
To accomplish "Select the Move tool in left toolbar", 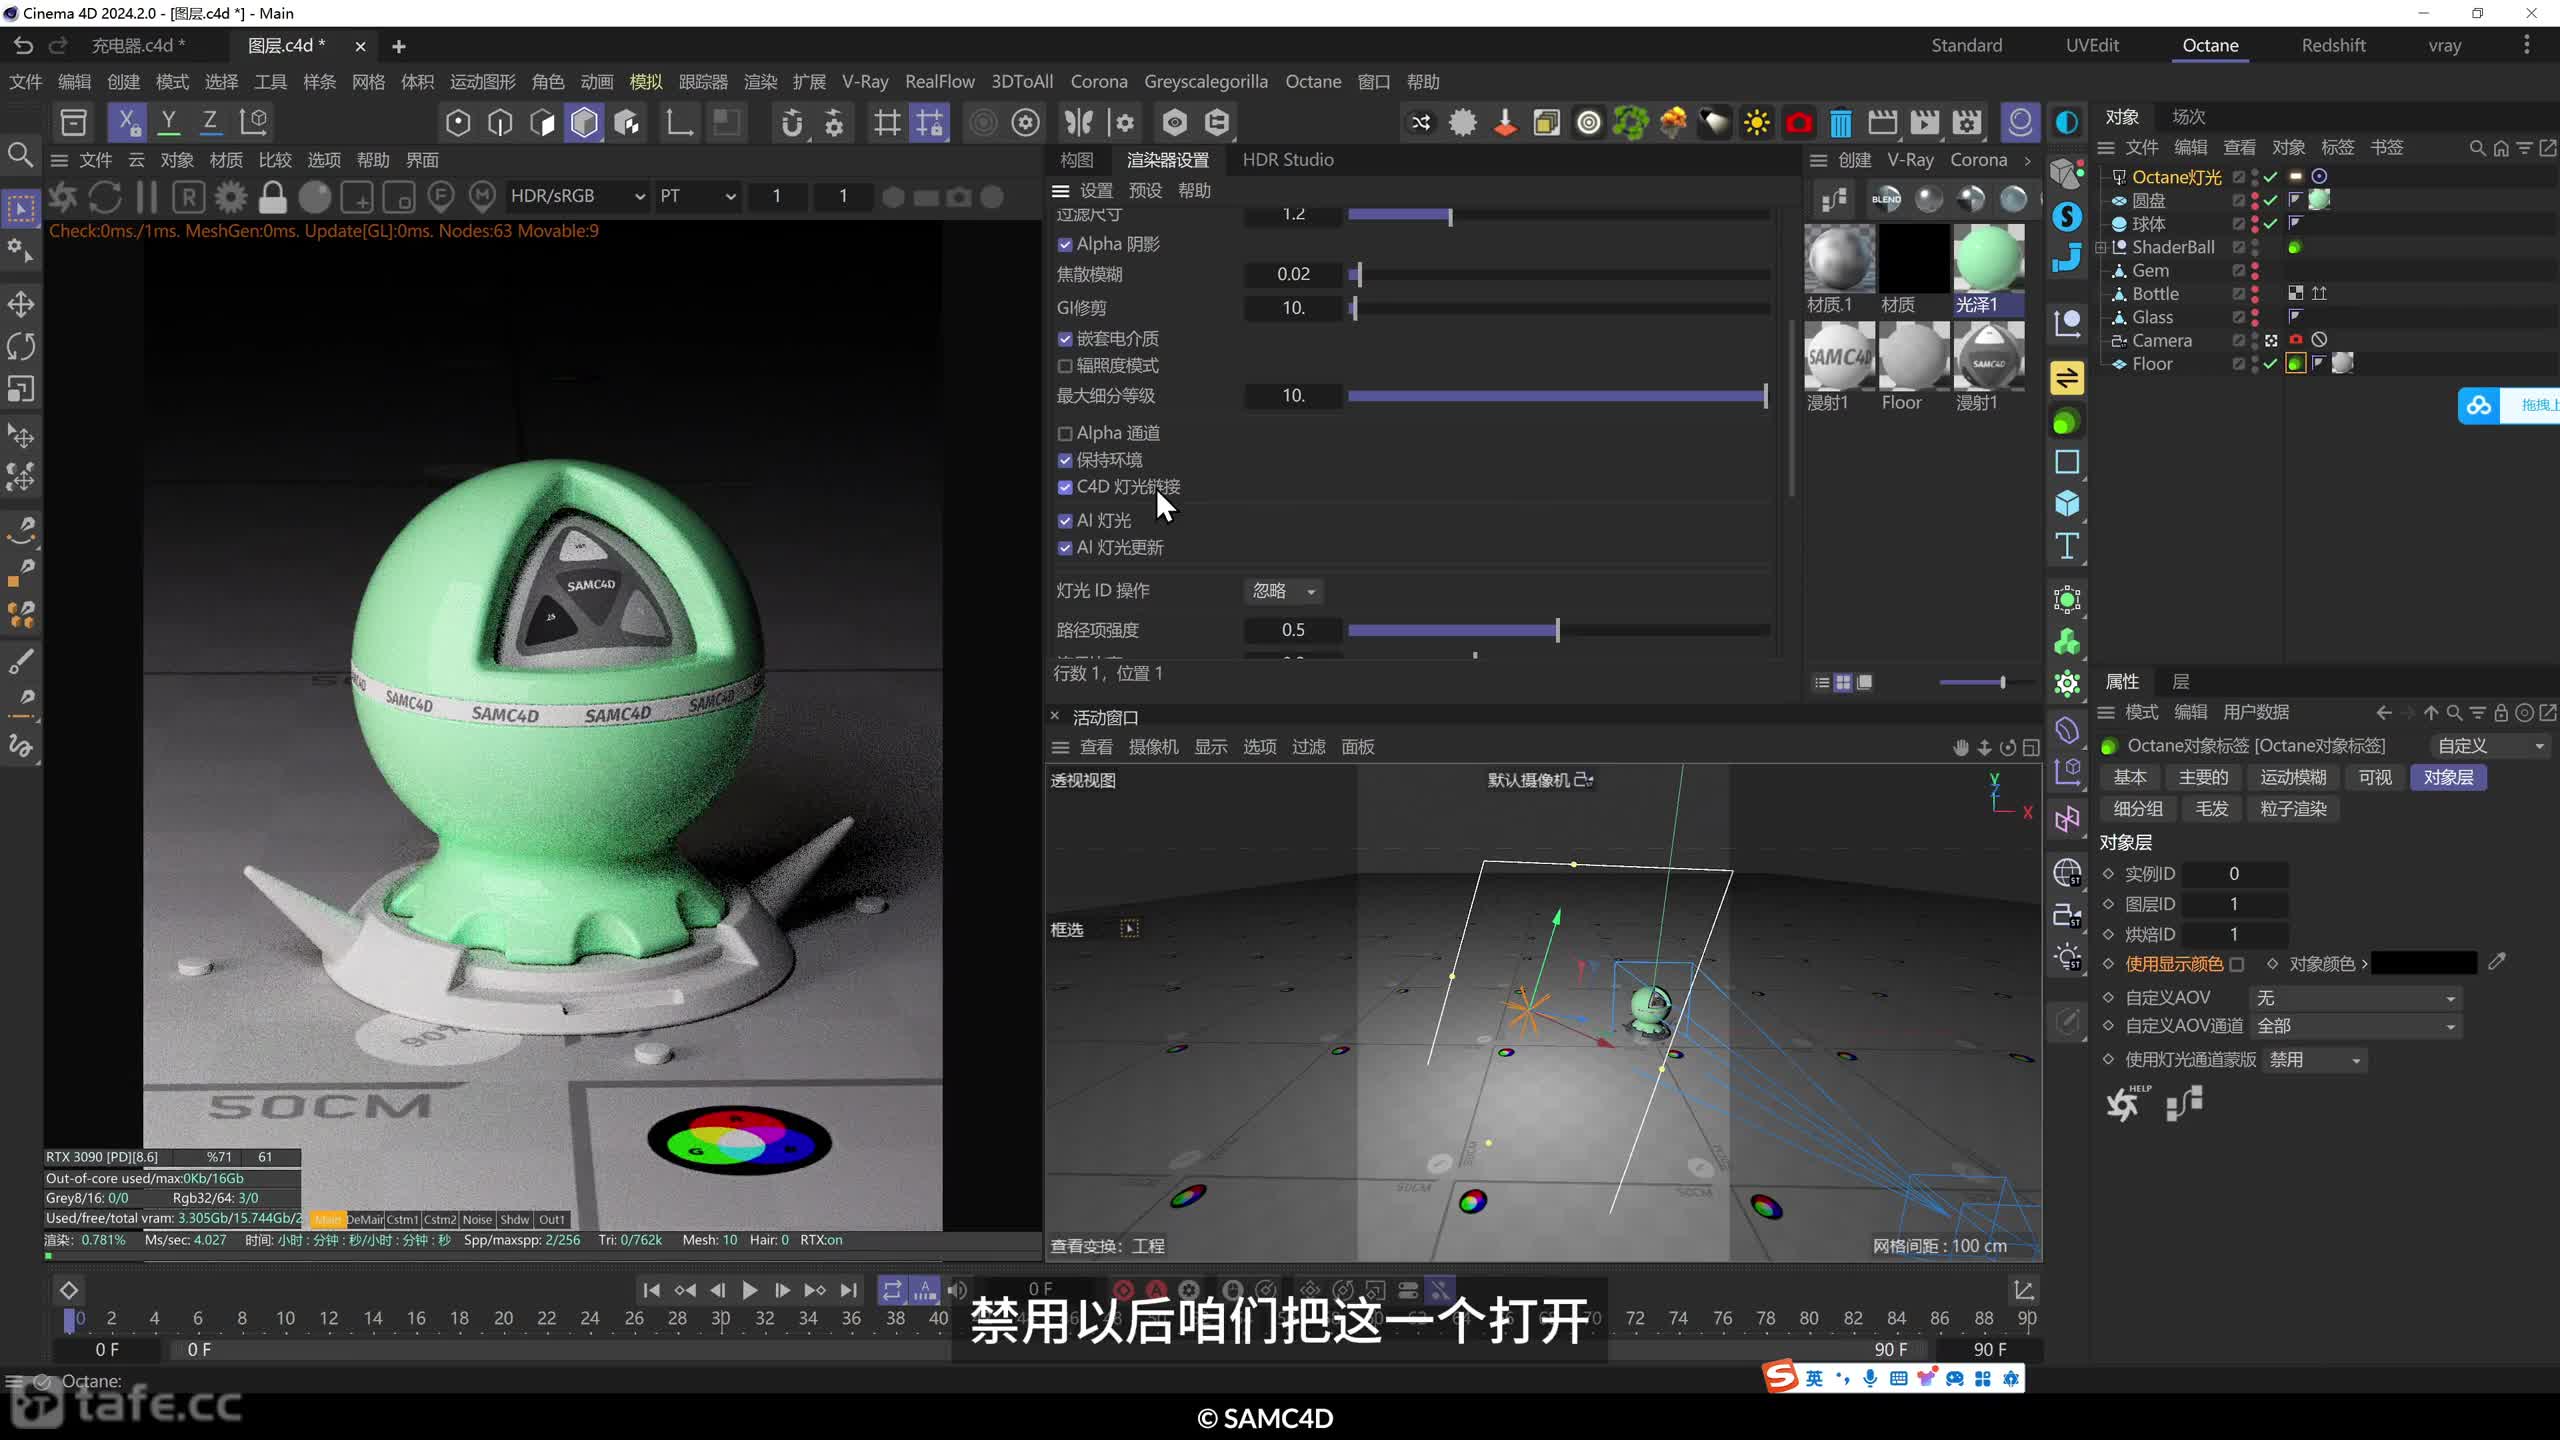I will point(21,304).
